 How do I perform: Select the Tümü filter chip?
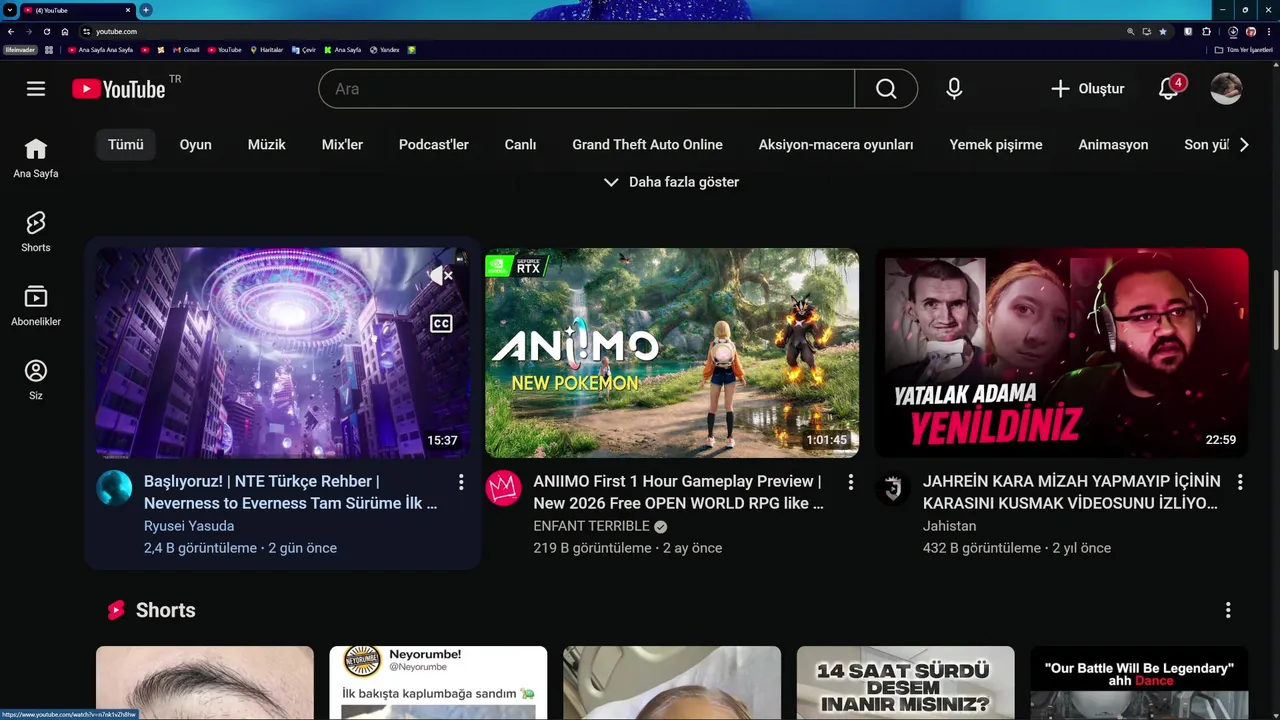126,145
